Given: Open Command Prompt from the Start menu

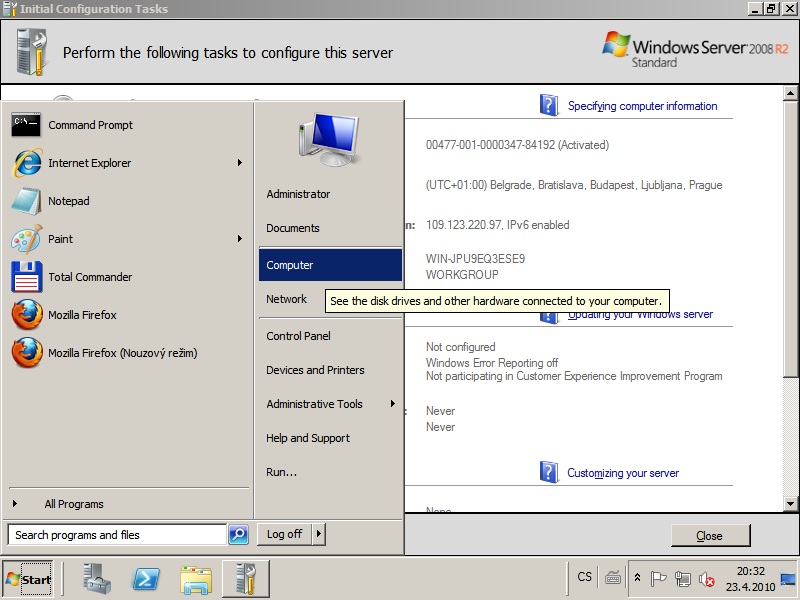Looking at the screenshot, I should point(90,125).
